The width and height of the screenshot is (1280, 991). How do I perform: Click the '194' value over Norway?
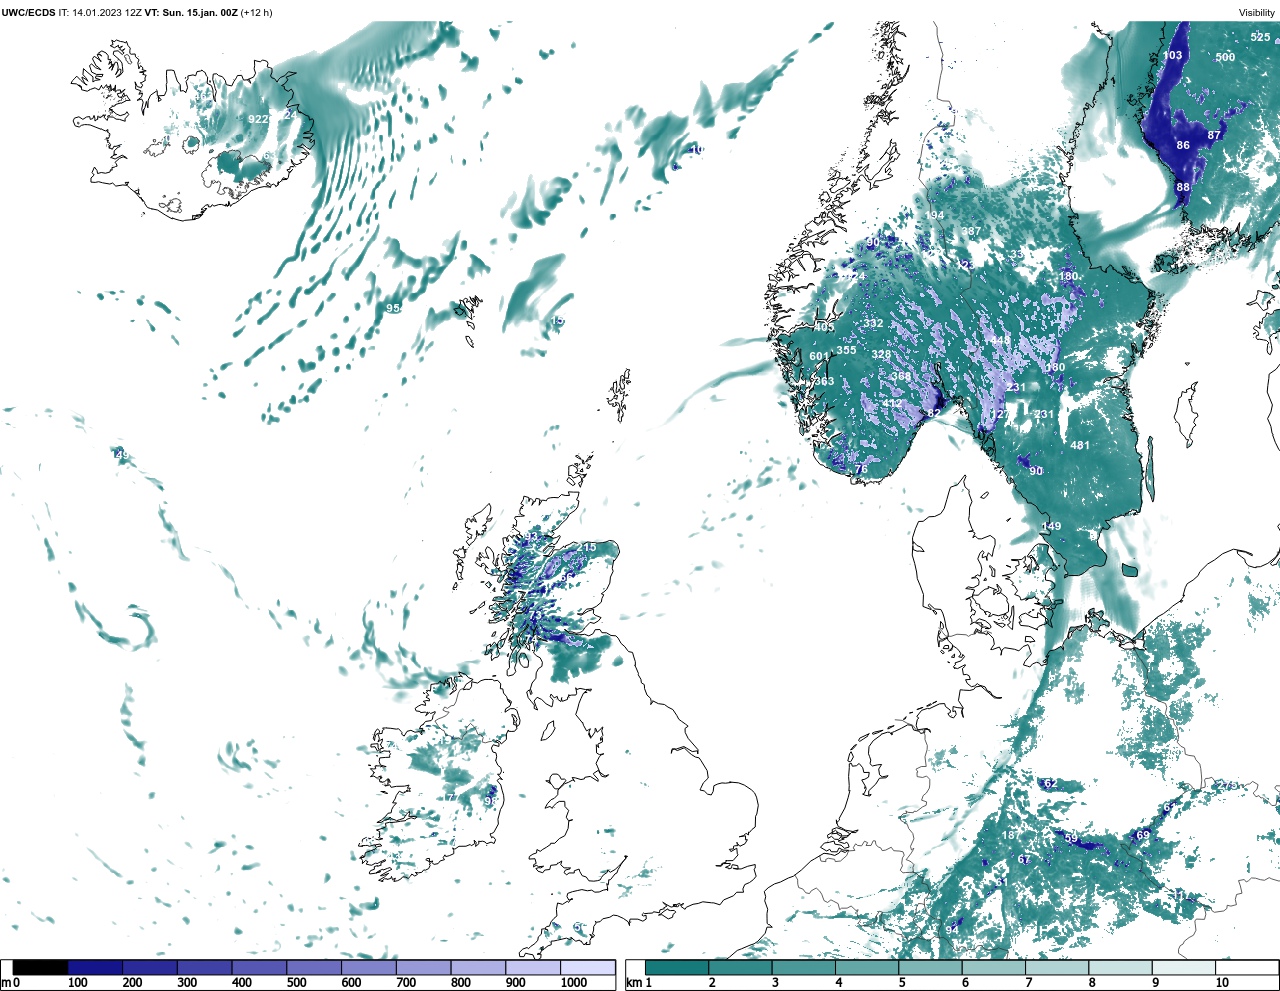934,216
